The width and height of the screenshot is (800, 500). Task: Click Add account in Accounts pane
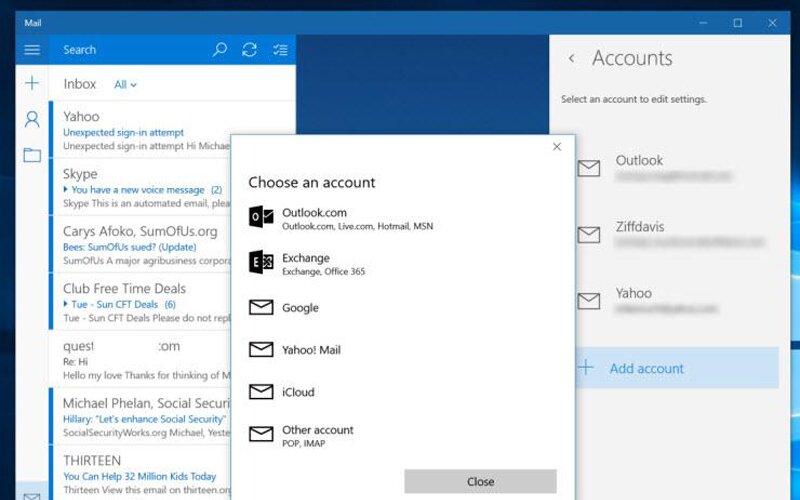677,368
